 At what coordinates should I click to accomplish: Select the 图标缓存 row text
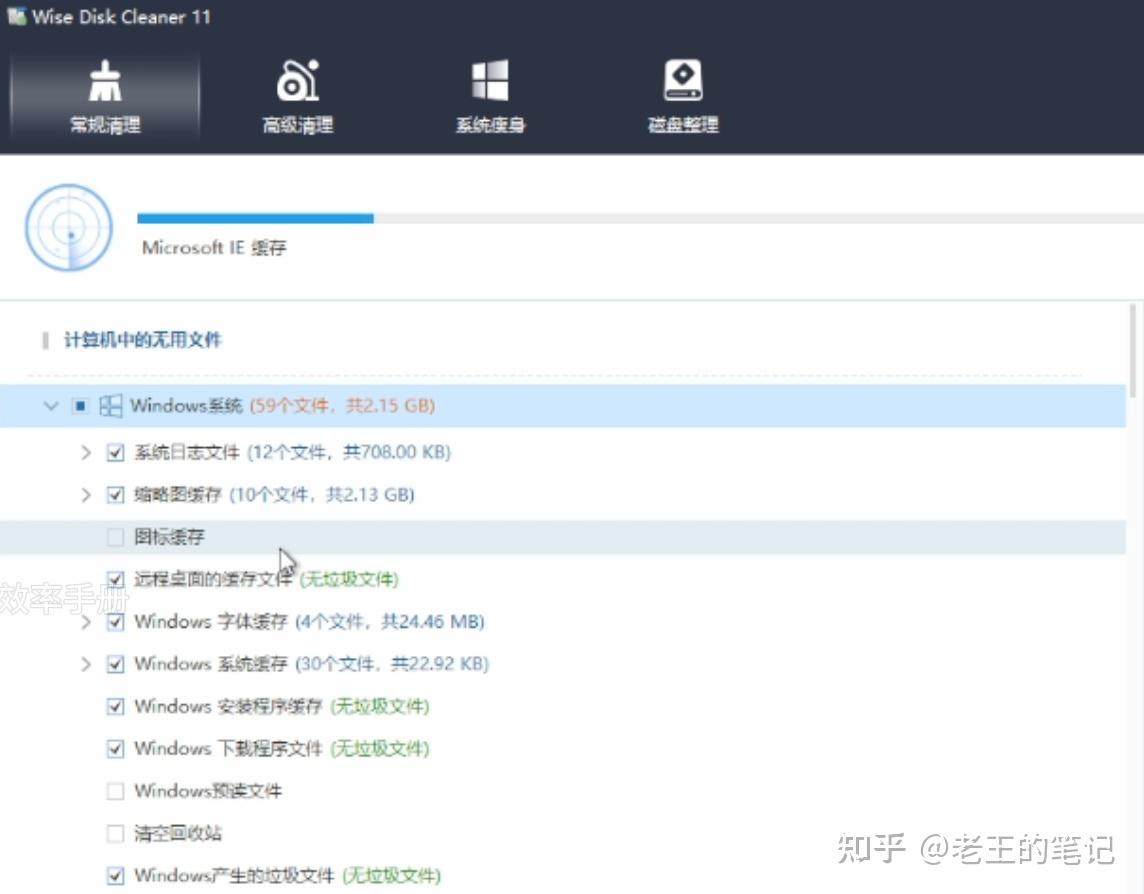coord(169,537)
